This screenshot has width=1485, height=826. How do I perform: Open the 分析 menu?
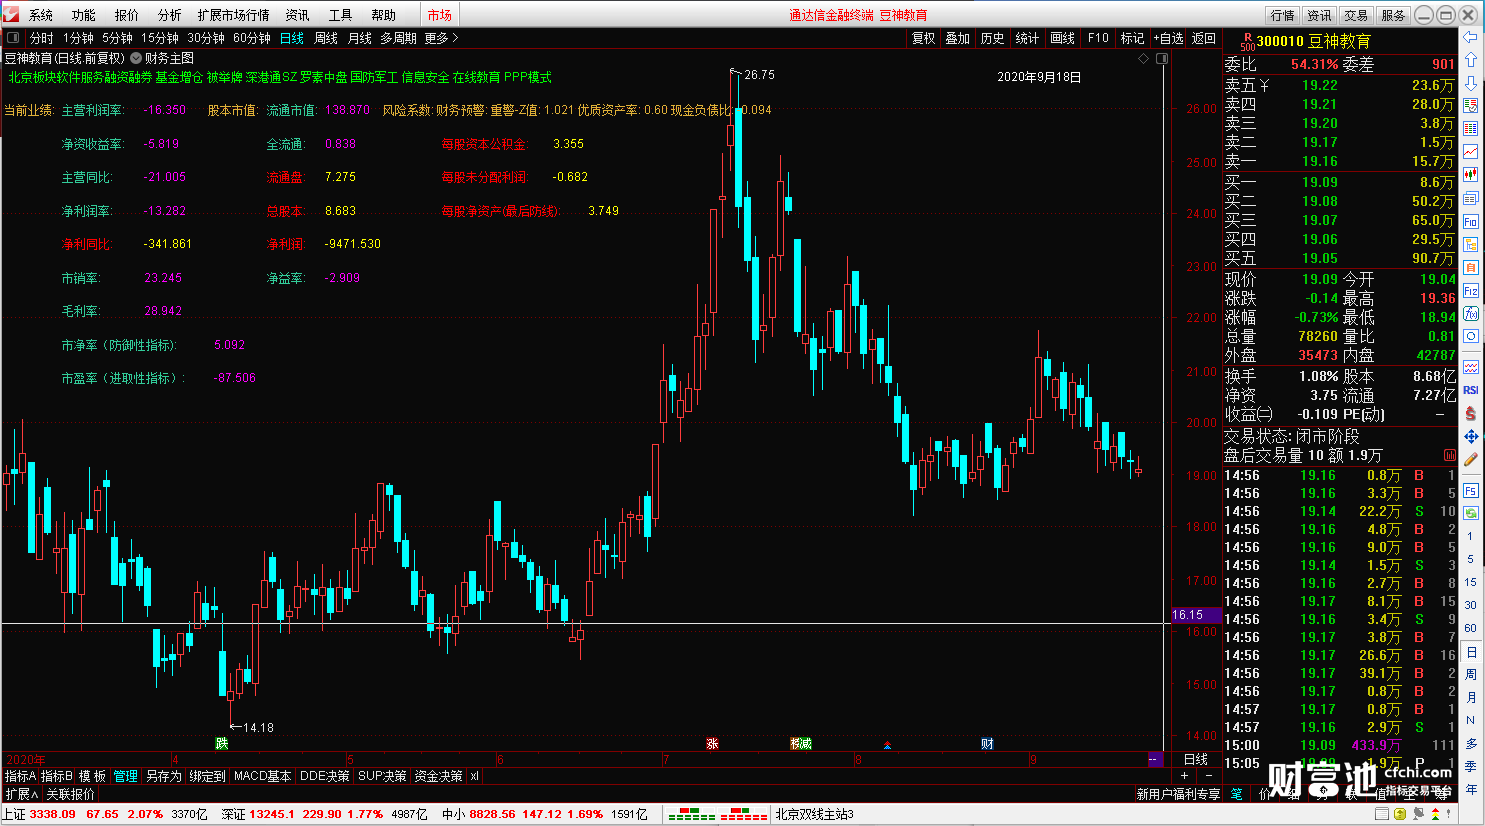170,15
